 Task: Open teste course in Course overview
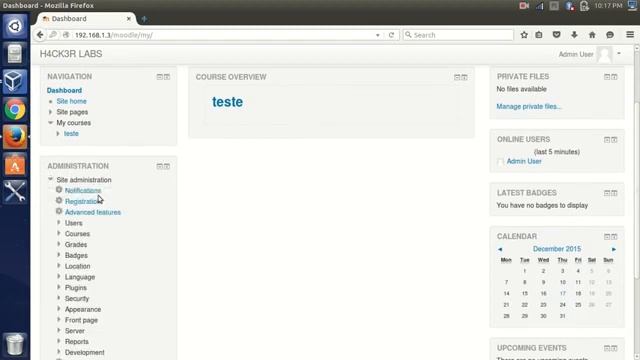click(x=227, y=102)
